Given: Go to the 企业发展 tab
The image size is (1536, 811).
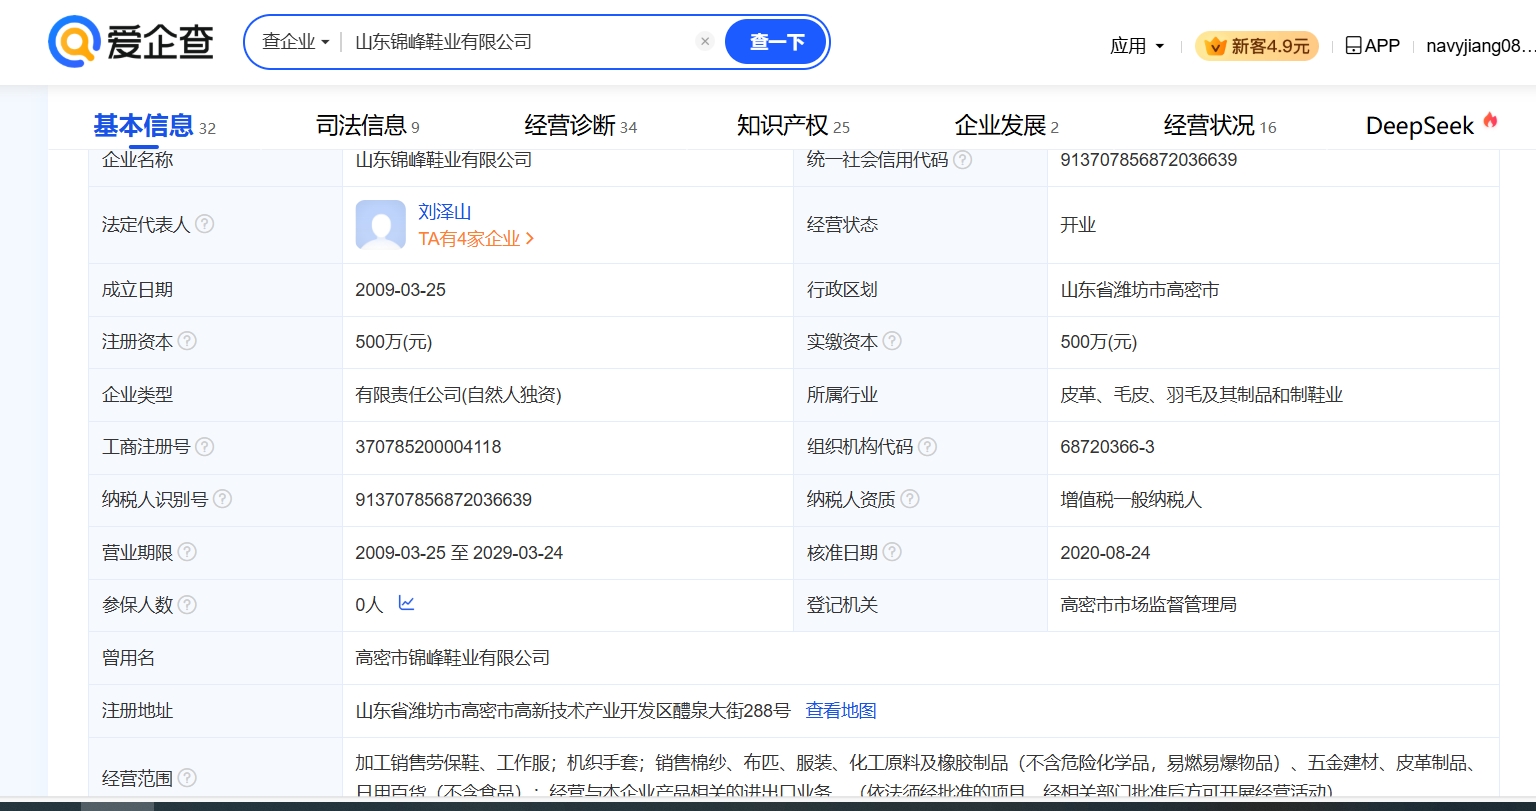Looking at the screenshot, I should pos(1007,126).
